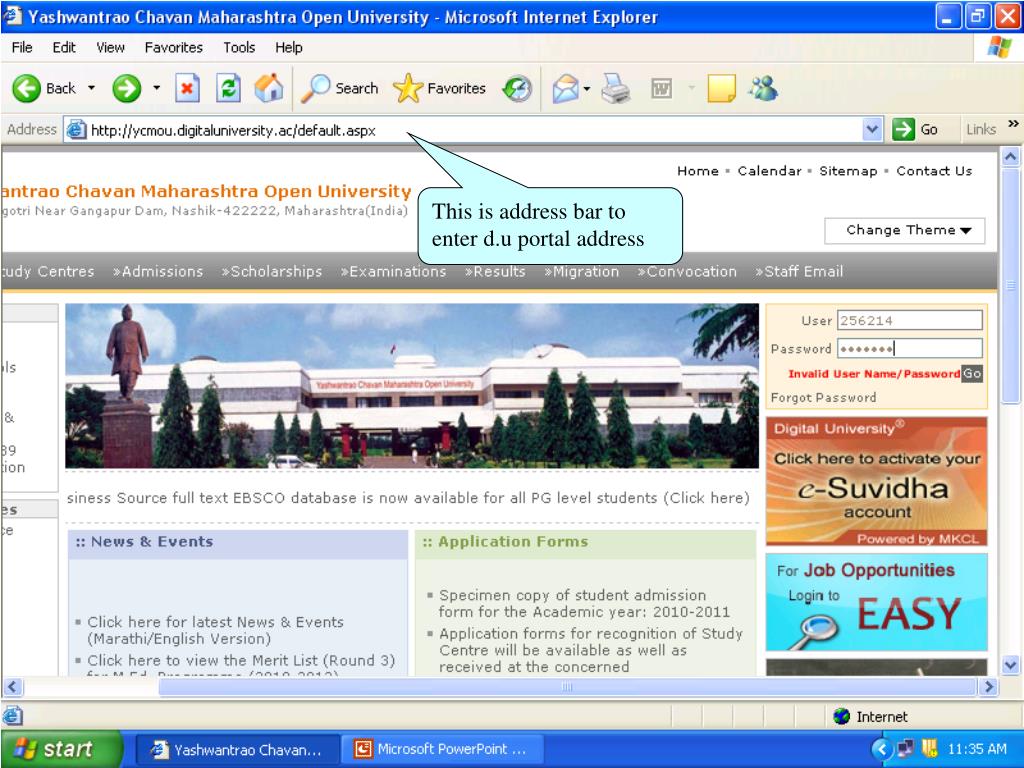Screen dimensions: 1024x768
Task: Click the Forgot Password link
Action: point(824,398)
